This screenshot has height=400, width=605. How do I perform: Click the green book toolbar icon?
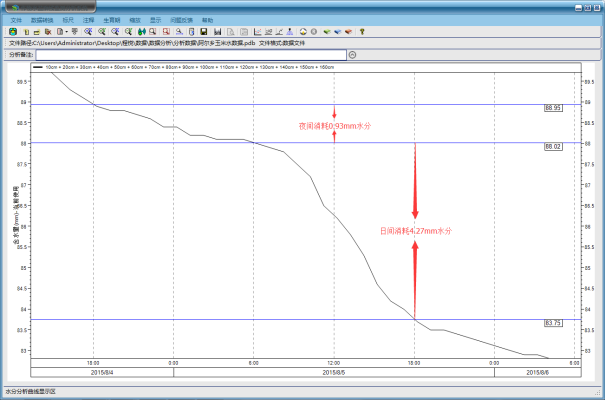click(x=327, y=32)
